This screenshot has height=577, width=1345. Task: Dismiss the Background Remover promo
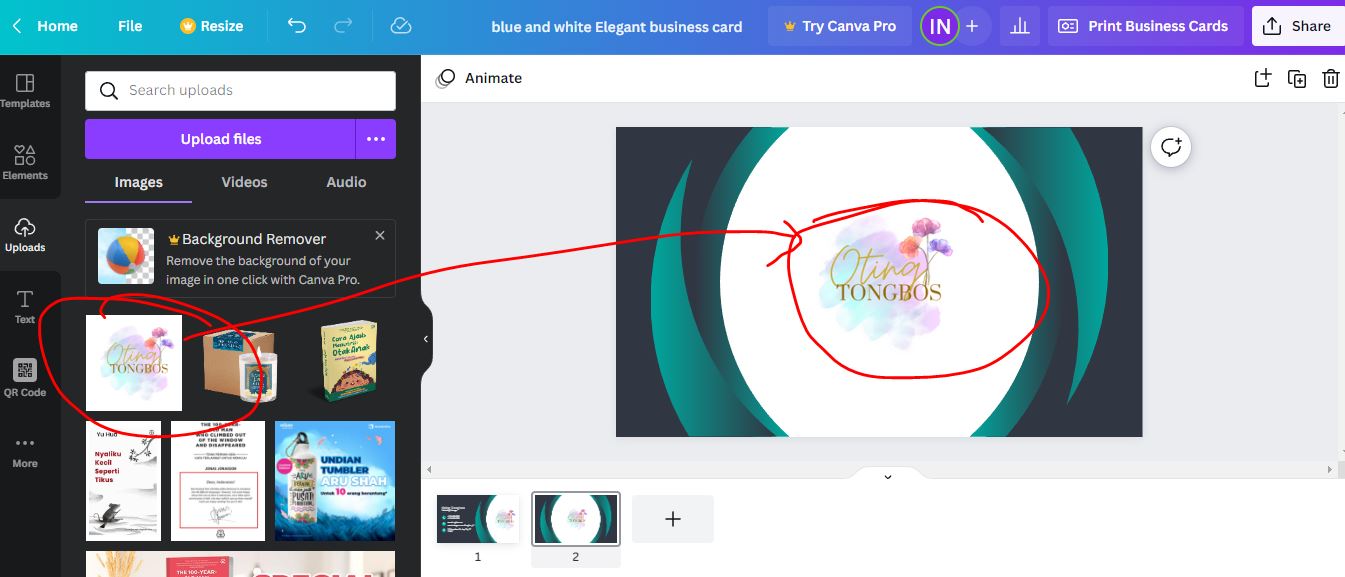379,235
